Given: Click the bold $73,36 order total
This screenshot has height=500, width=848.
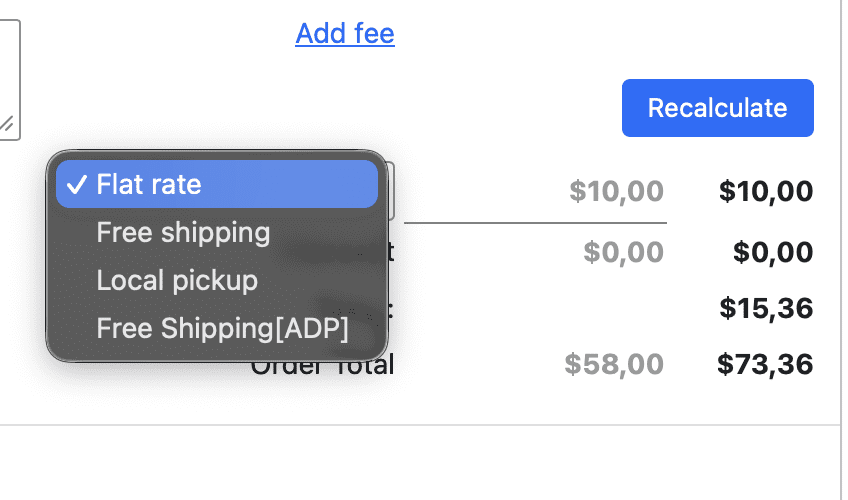Looking at the screenshot, I should click(x=765, y=365).
